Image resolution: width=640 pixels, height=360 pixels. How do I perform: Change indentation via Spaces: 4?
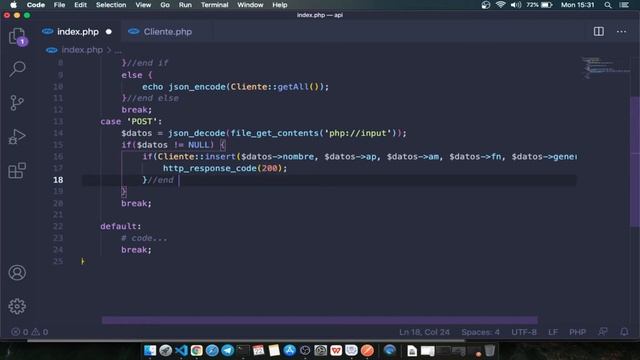pyautogui.click(x=480, y=332)
